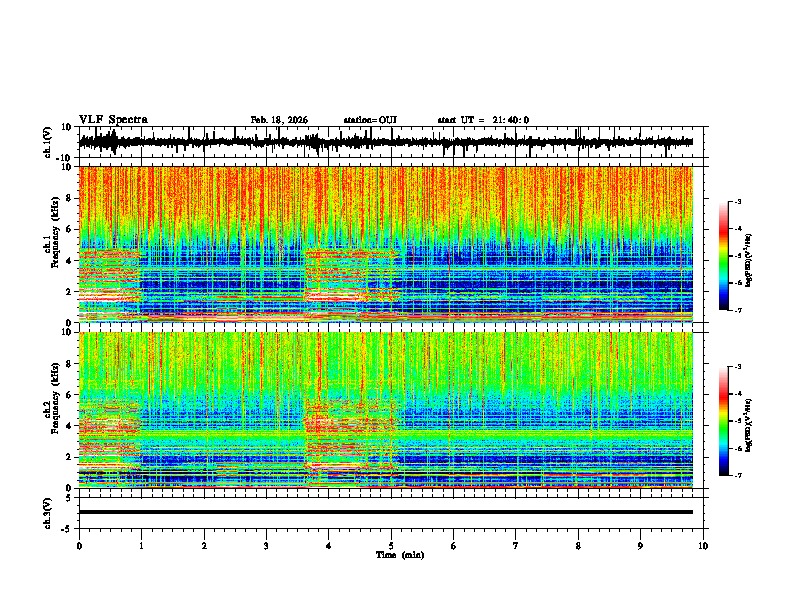Select the ch.2 frequency spectrogram panel
The width and height of the screenshot is (792, 612).
[386, 410]
